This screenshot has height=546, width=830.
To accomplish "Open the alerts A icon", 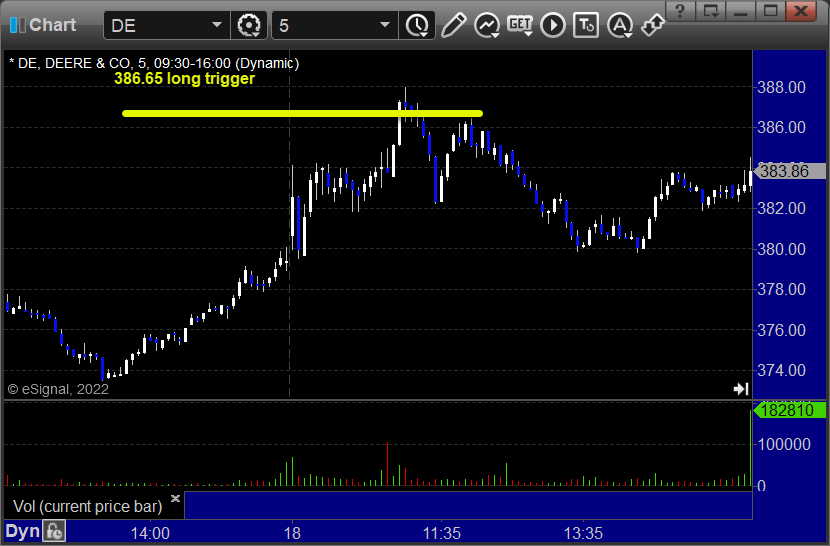I will 620,25.
